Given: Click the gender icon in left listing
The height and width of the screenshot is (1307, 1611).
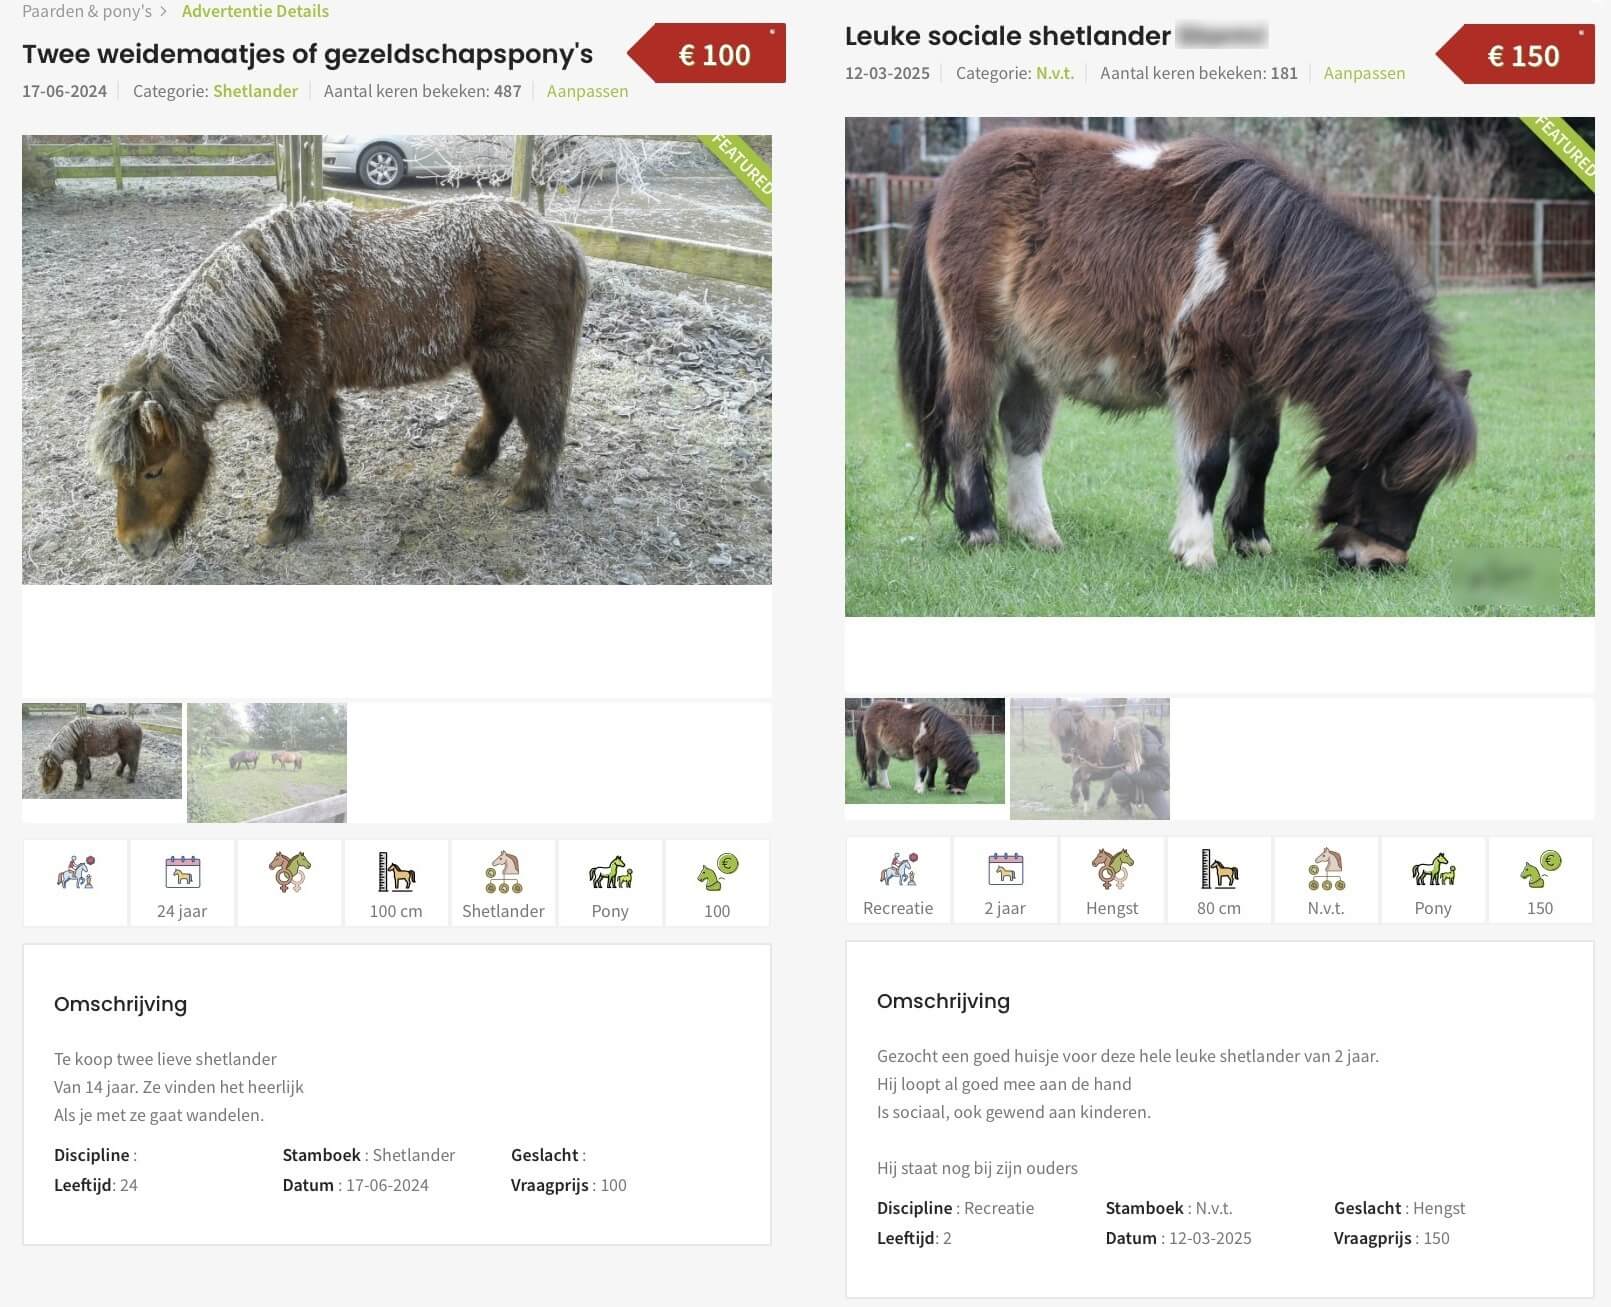Looking at the screenshot, I should click(x=289, y=872).
